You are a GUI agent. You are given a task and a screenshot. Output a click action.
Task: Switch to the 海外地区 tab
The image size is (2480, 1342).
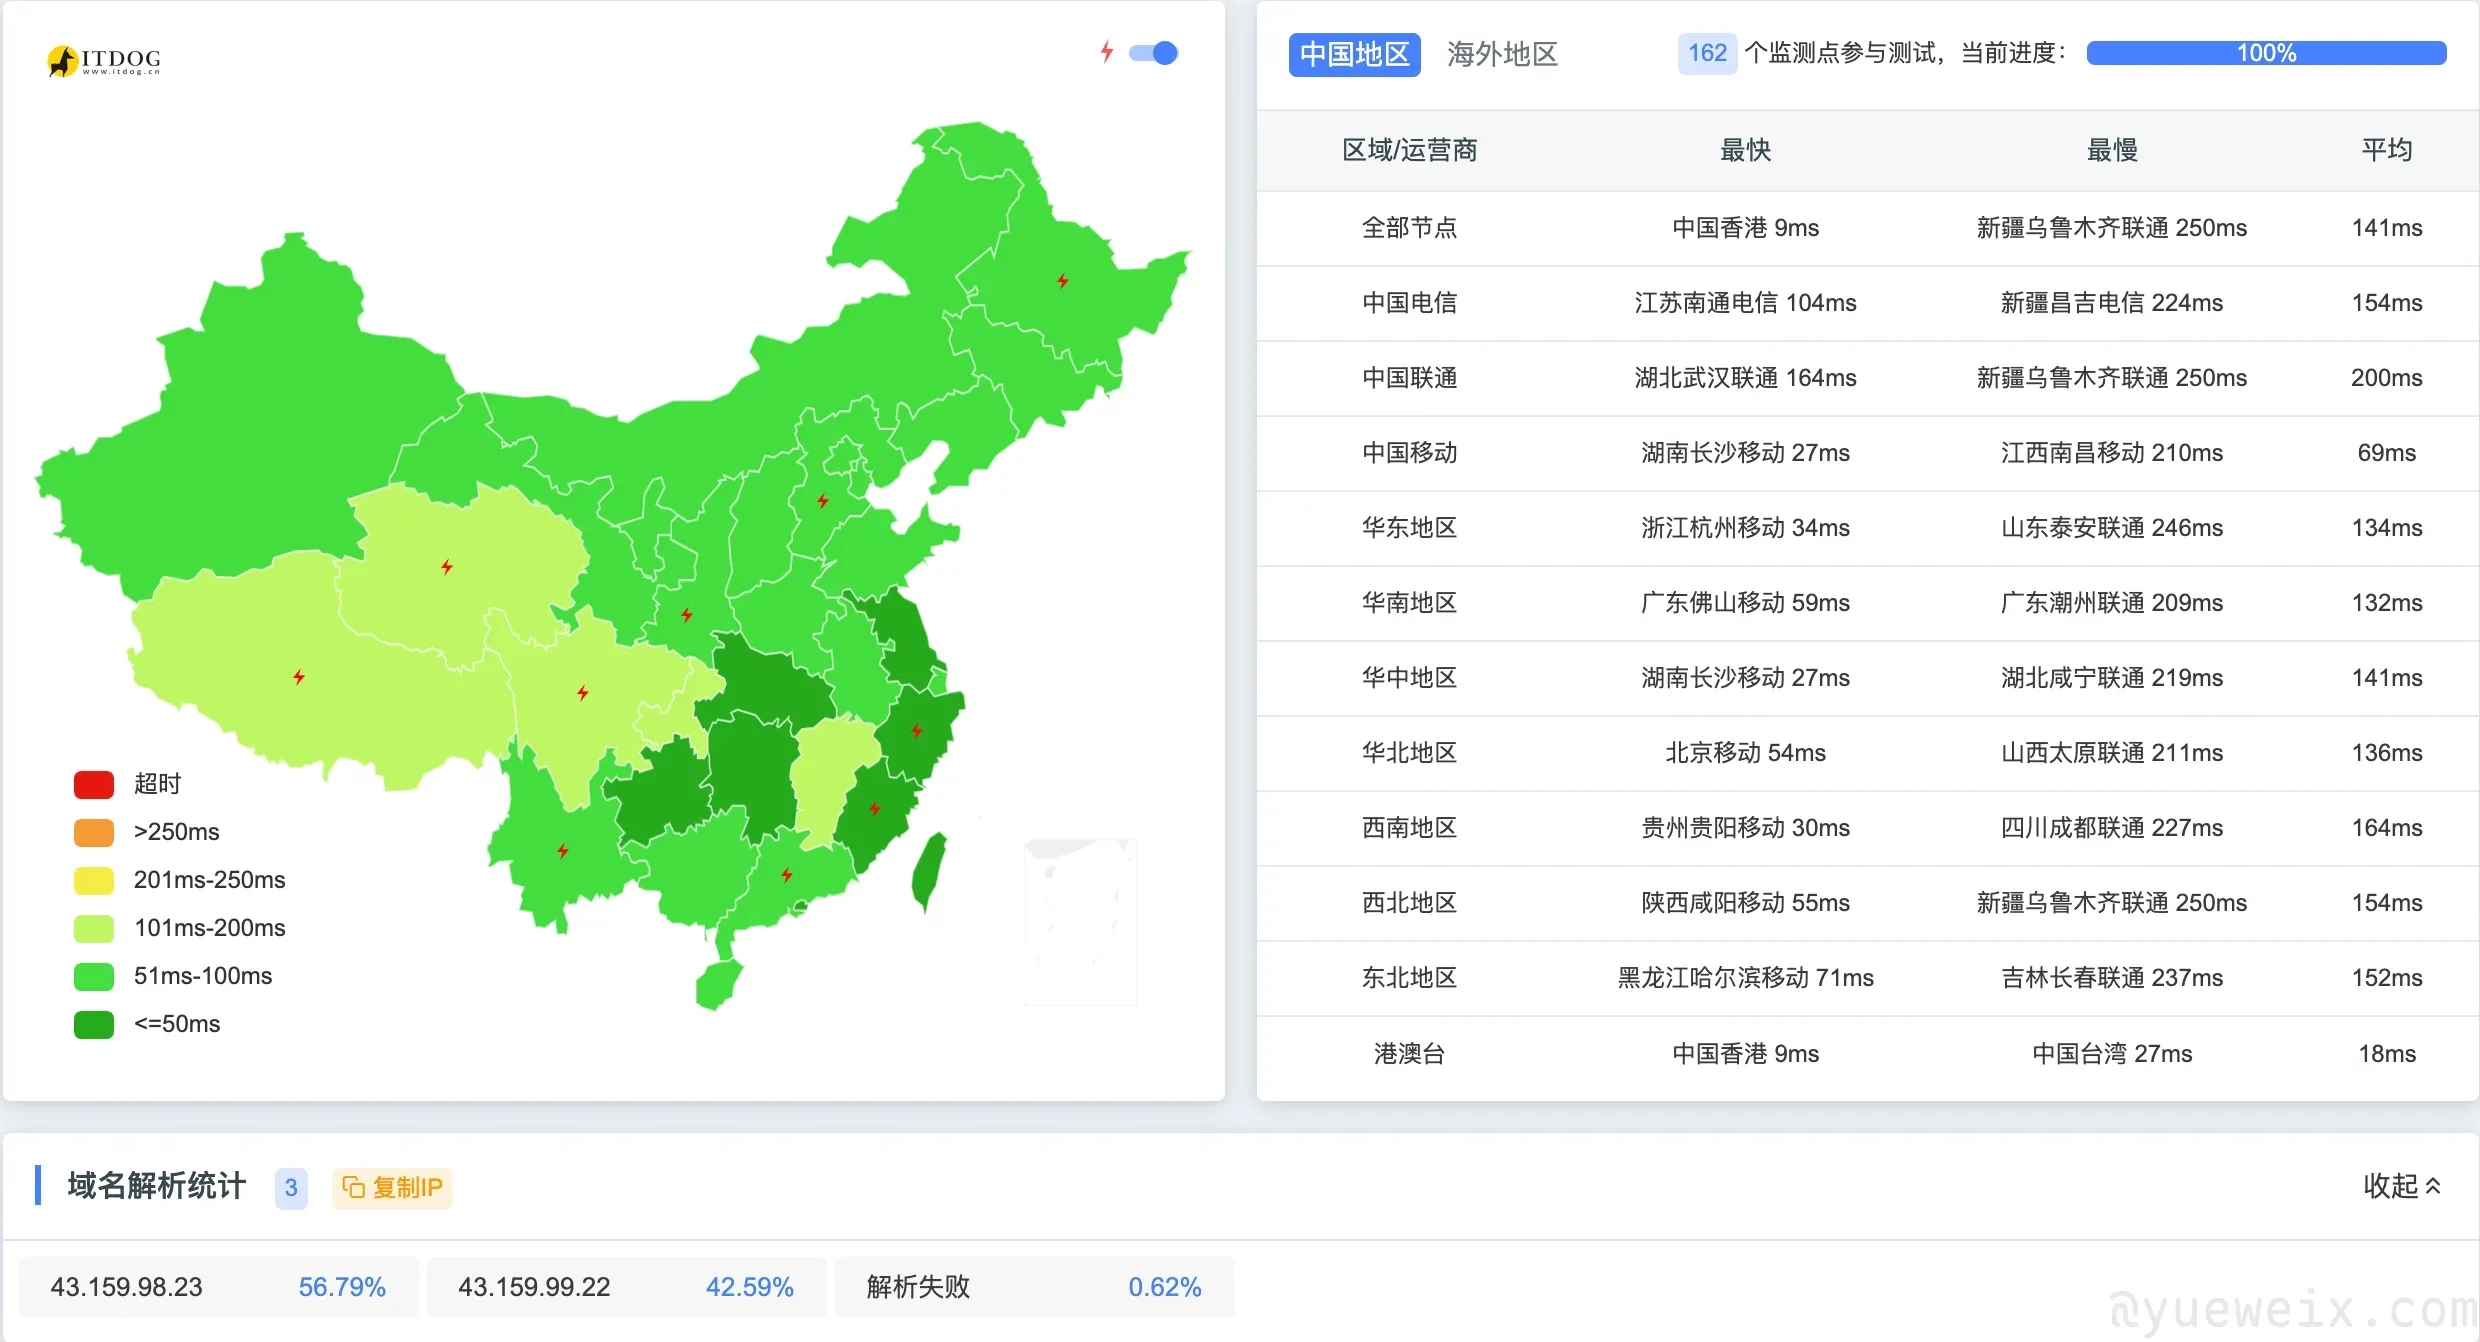[x=1502, y=54]
